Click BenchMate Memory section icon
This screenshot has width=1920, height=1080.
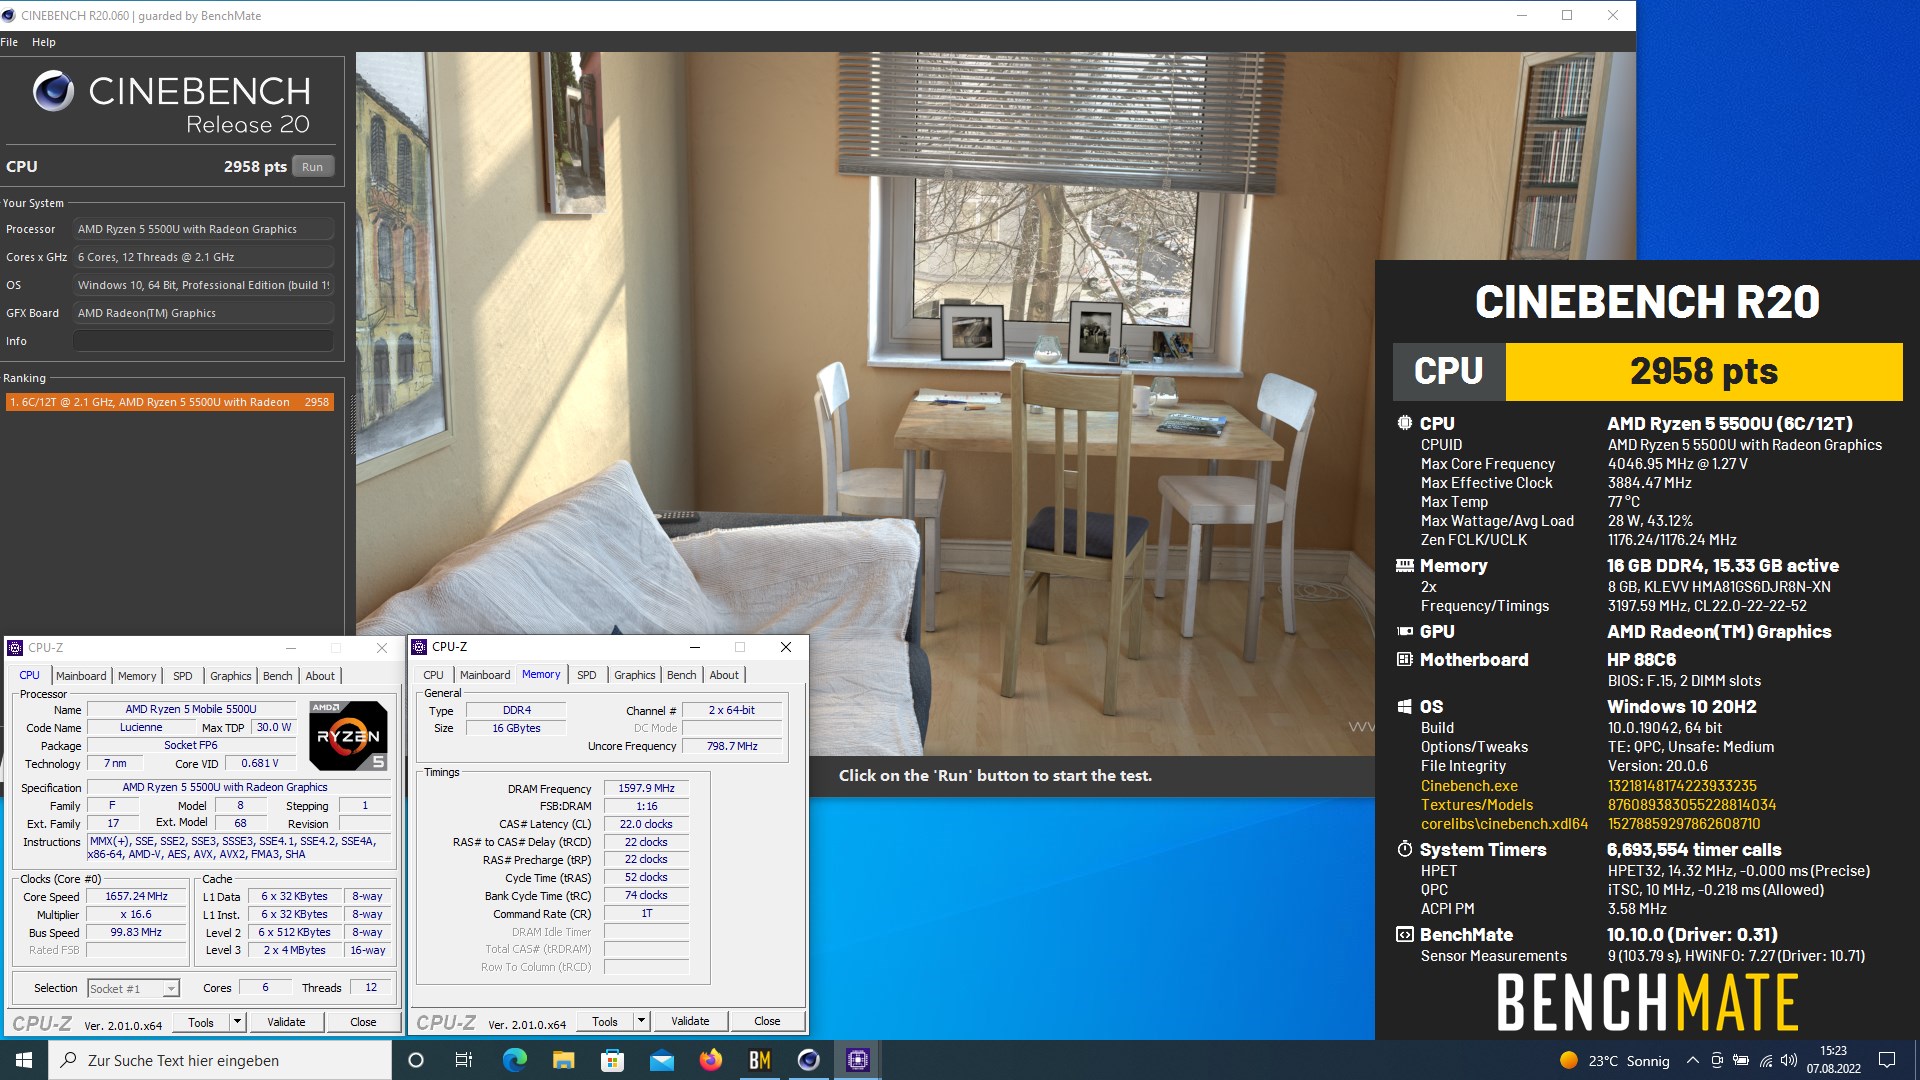click(x=1405, y=565)
